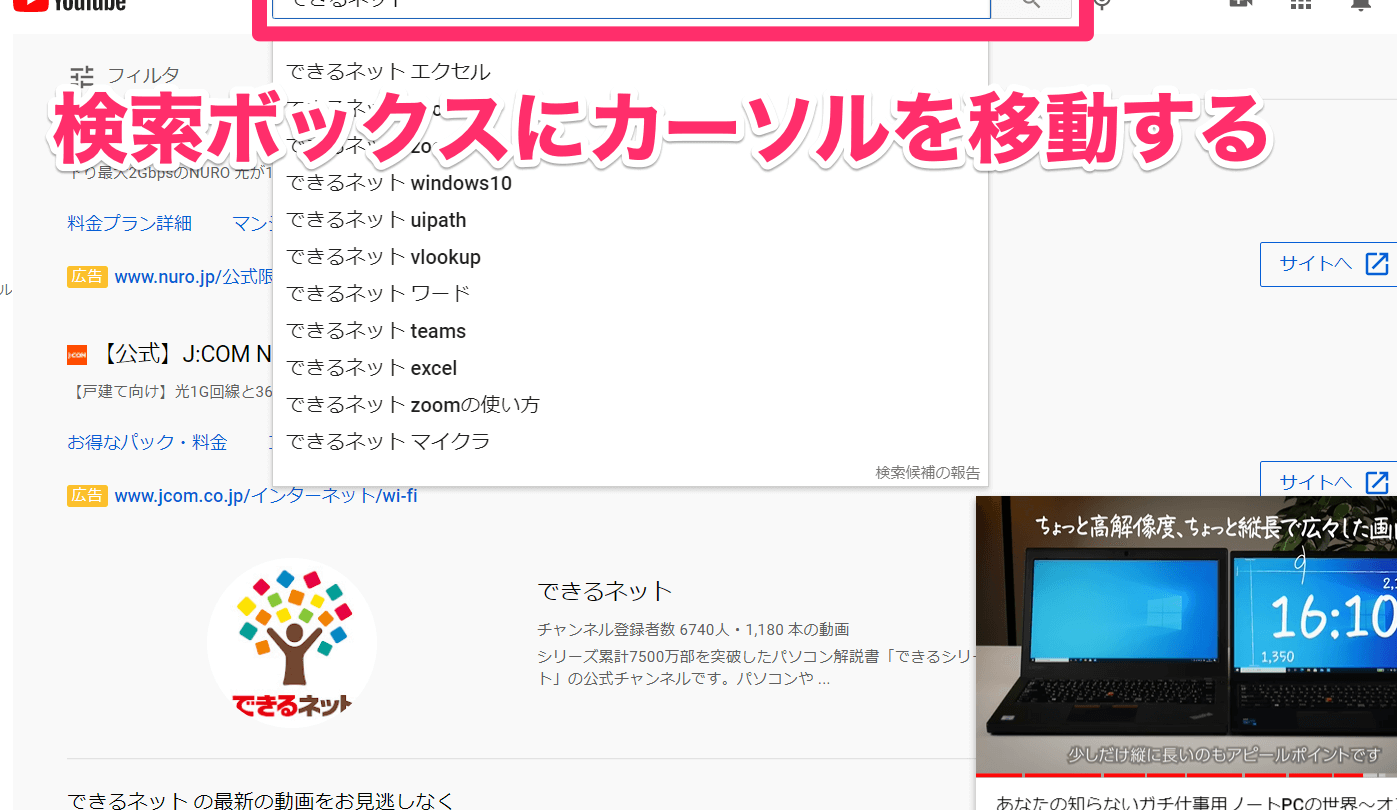
Task: Open video title あなたの知らないガチ仕事用ノートPC
Action: 1196,802
